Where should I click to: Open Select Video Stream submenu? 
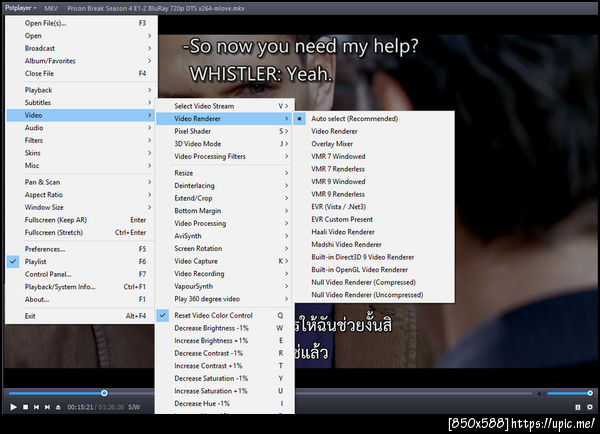click(225, 106)
